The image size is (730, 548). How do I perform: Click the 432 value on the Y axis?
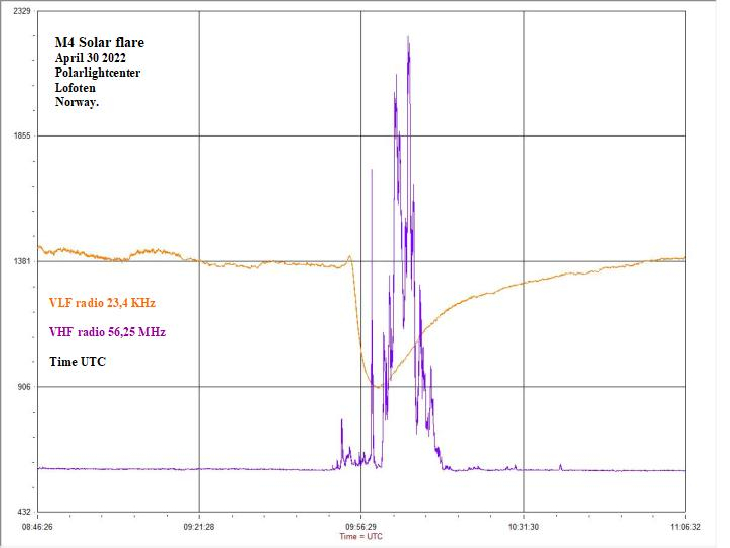tap(23, 512)
